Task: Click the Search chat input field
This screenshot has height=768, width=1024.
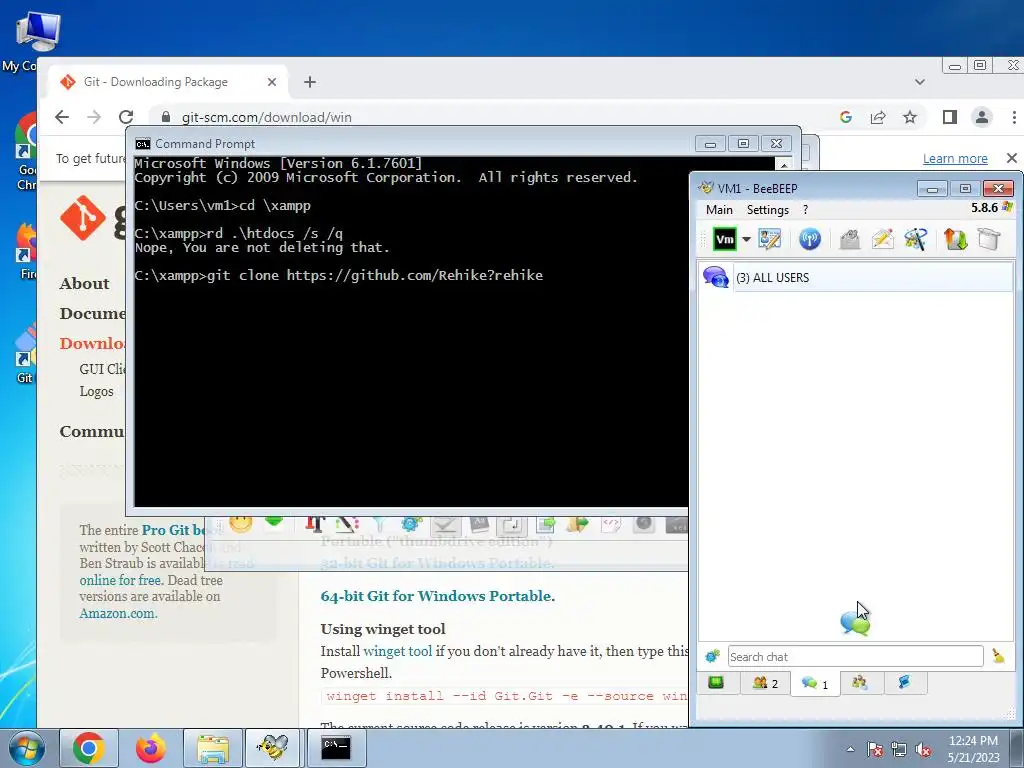Action: 855,656
